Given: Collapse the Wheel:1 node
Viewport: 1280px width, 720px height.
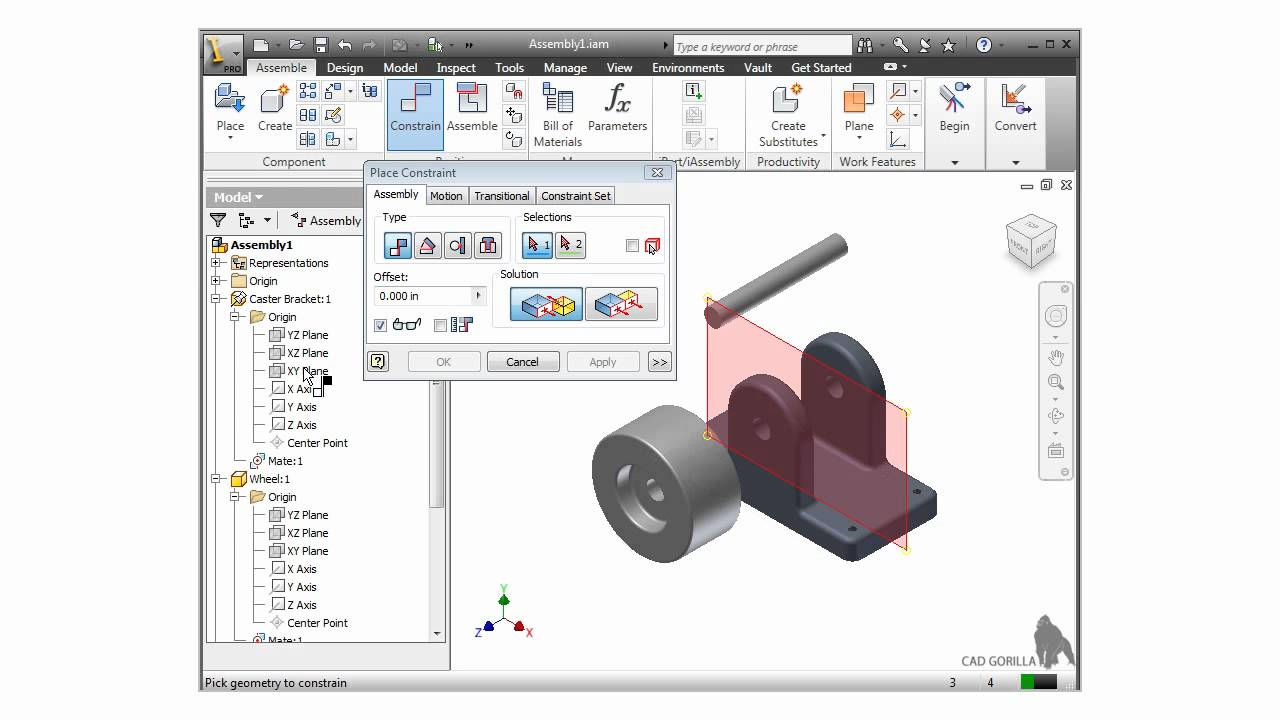Looking at the screenshot, I should pos(215,479).
